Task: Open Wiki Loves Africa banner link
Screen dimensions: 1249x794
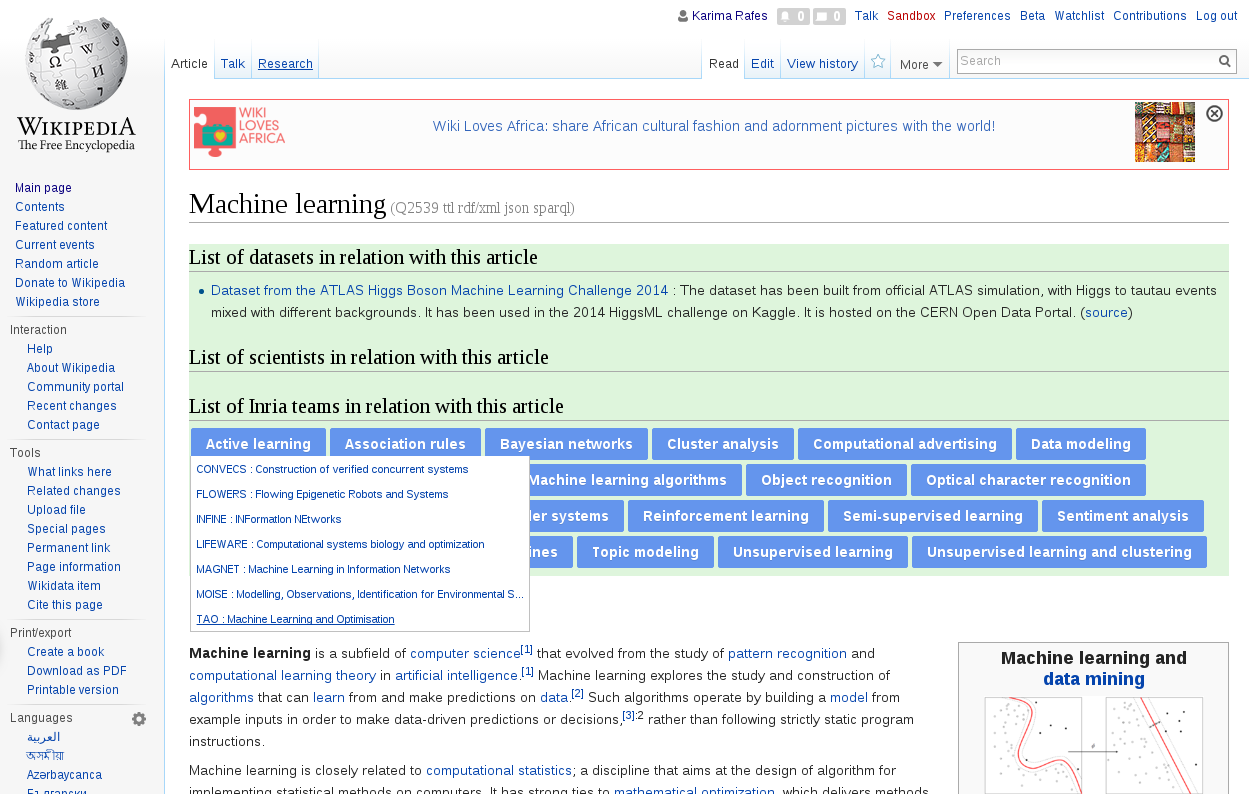Action: pos(714,126)
